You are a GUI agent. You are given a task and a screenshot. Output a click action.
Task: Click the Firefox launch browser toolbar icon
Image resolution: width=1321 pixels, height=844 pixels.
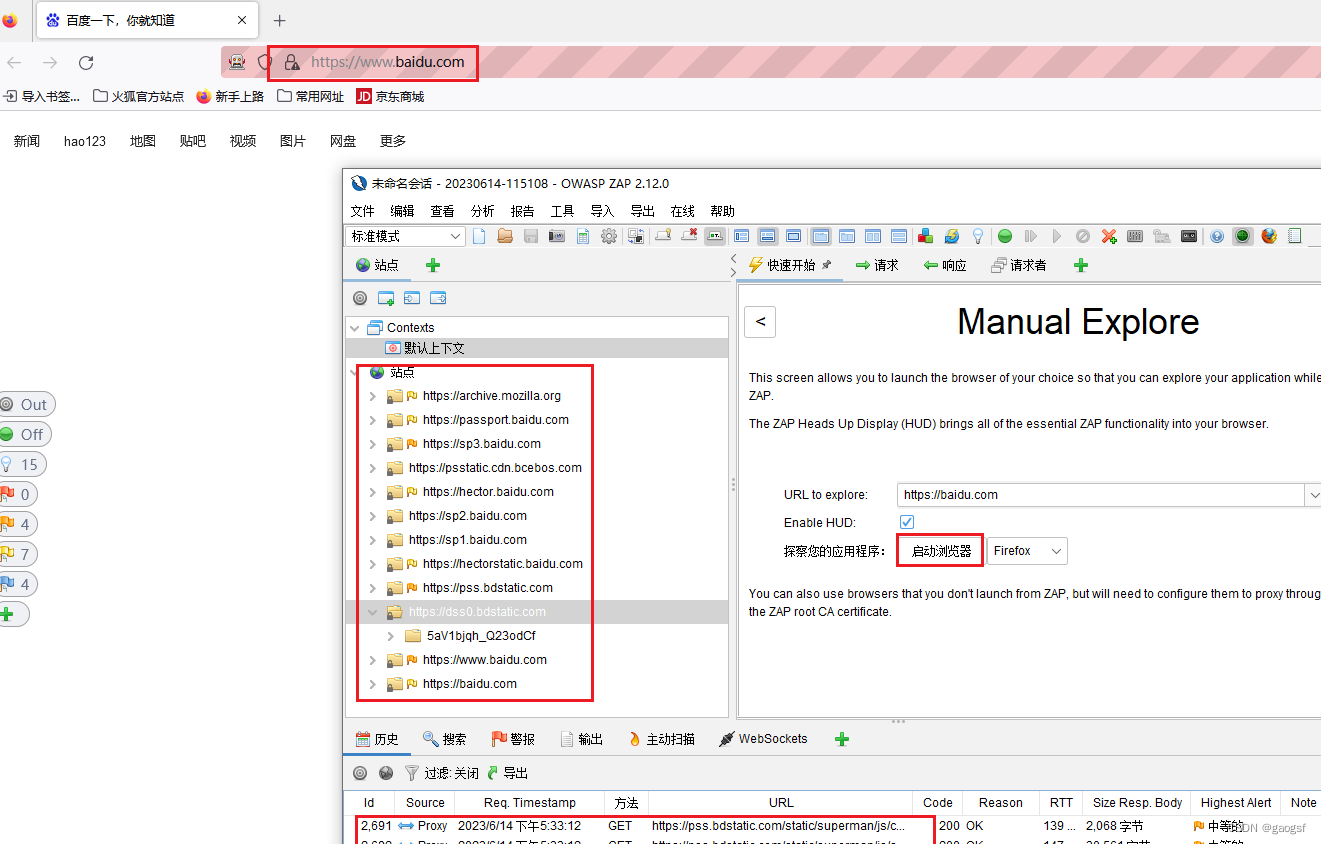pyautogui.click(x=1269, y=236)
